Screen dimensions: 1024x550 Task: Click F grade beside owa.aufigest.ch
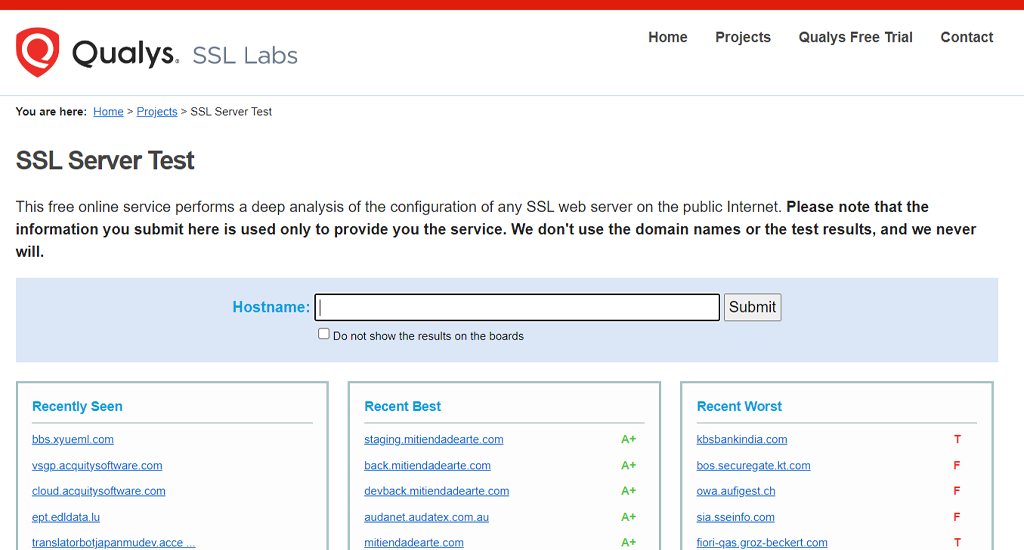tap(957, 491)
